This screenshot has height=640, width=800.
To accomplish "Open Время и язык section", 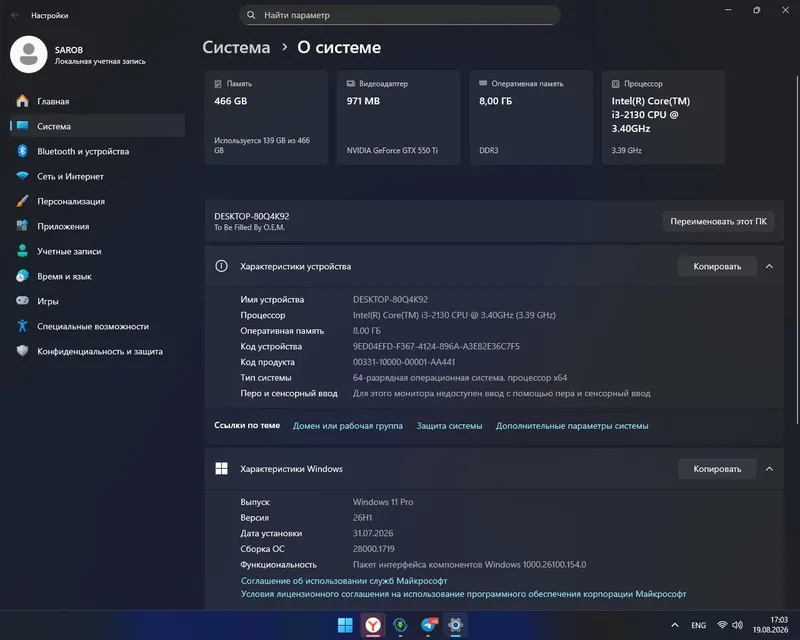I will 97,276.
